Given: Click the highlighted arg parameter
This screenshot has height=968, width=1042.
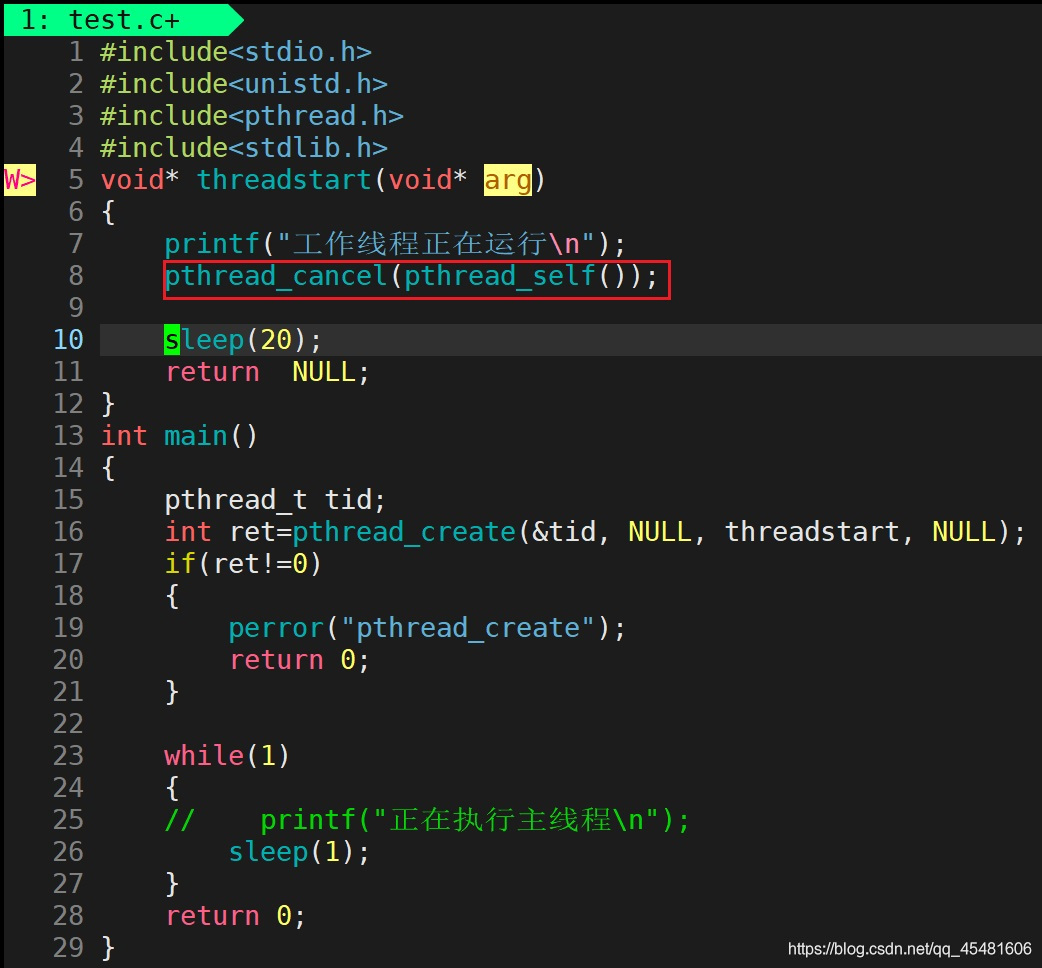Looking at the screenshot, I should pyautogui.click(x=508, y=180).
